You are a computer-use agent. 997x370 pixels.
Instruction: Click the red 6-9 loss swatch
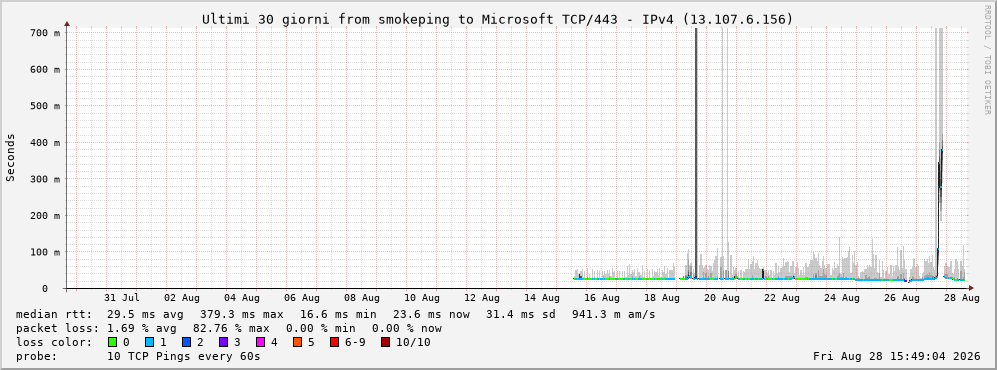tap(334, 342)
